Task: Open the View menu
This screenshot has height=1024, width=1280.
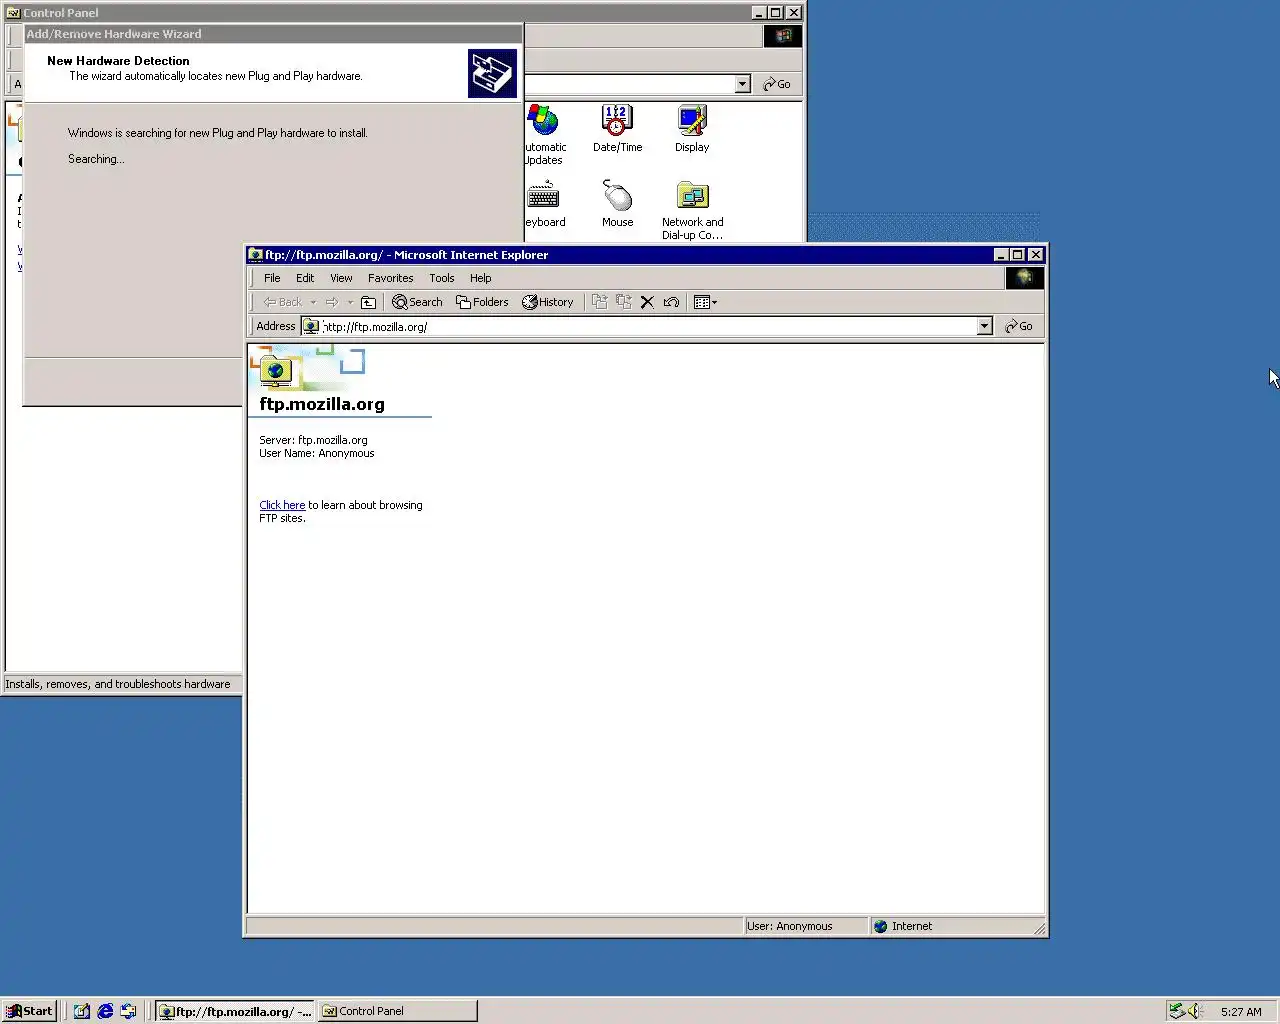Action: pyautogui.click(x=341, y=278)
